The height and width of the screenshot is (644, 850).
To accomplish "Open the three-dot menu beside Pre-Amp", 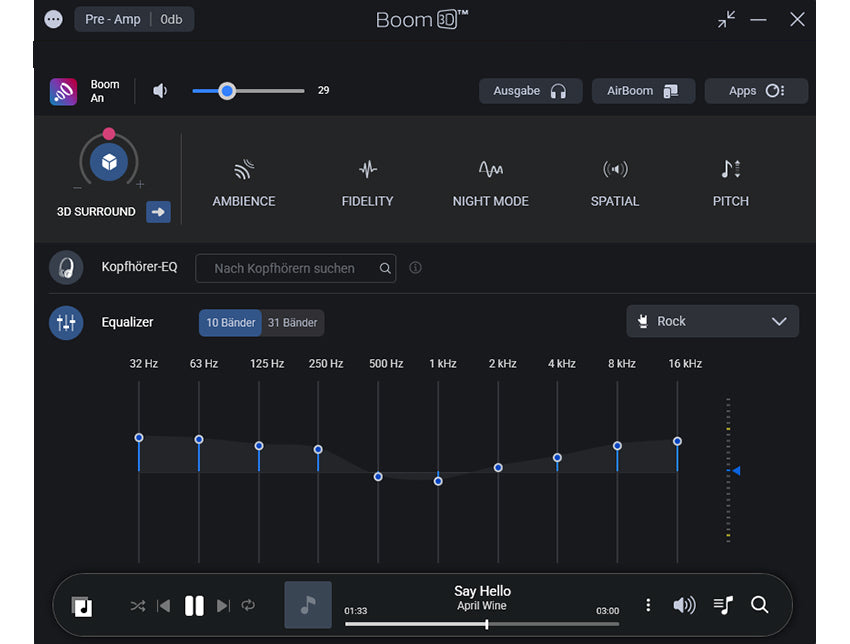I will point(53,20).
